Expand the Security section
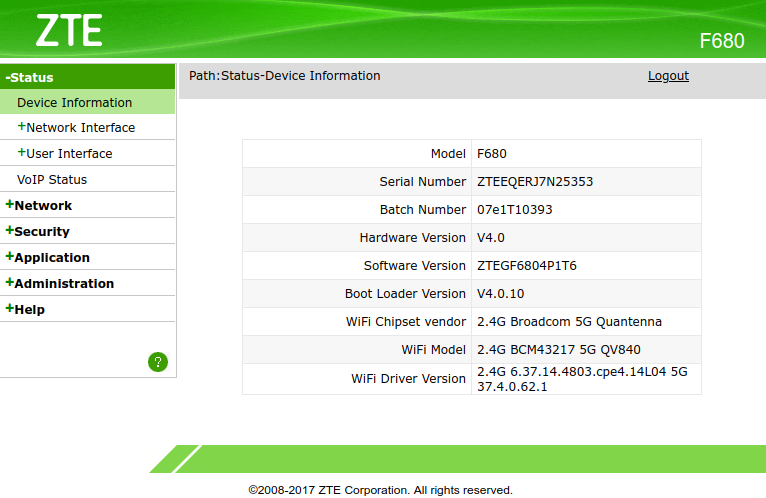Screen dimensions: 766x498 [38, 231]
